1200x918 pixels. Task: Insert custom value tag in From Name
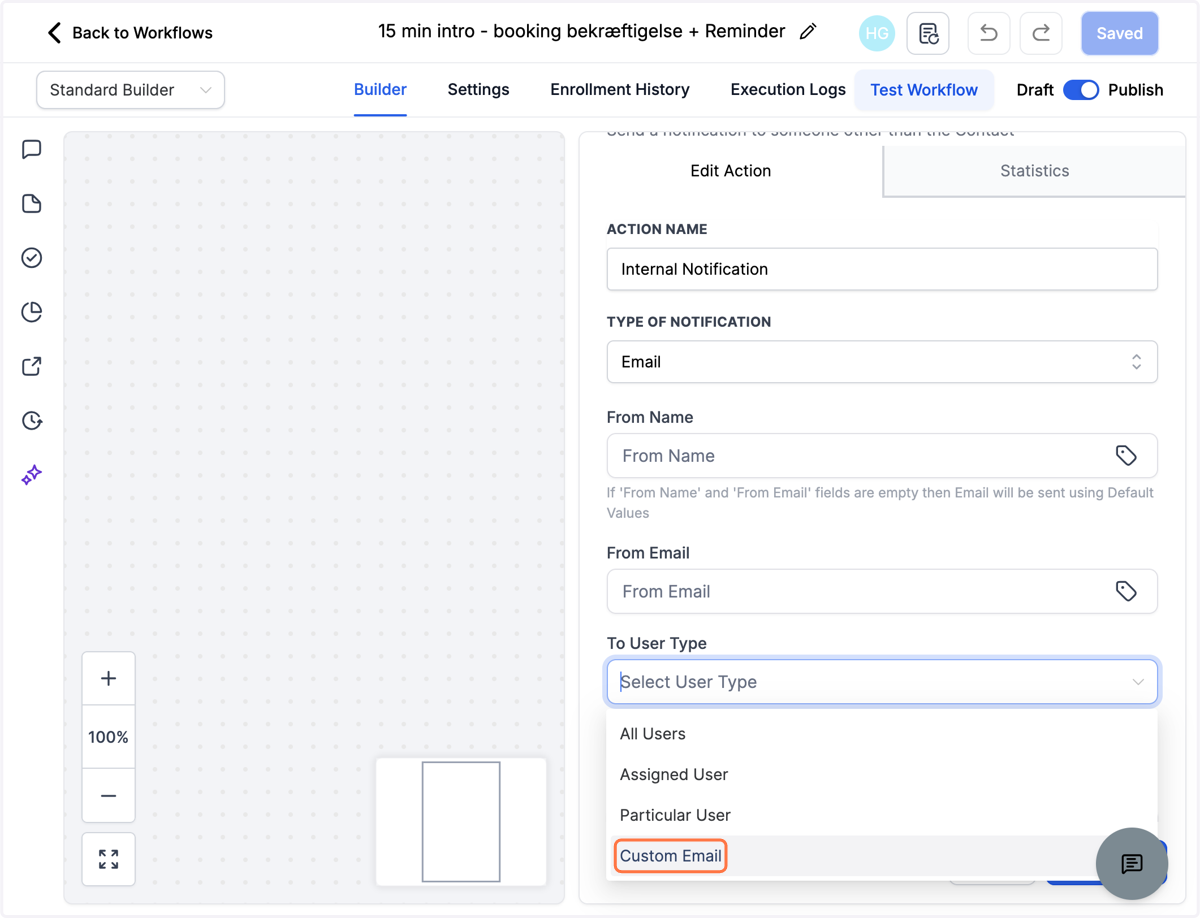pyautogui.click(x=1126, y=456)
